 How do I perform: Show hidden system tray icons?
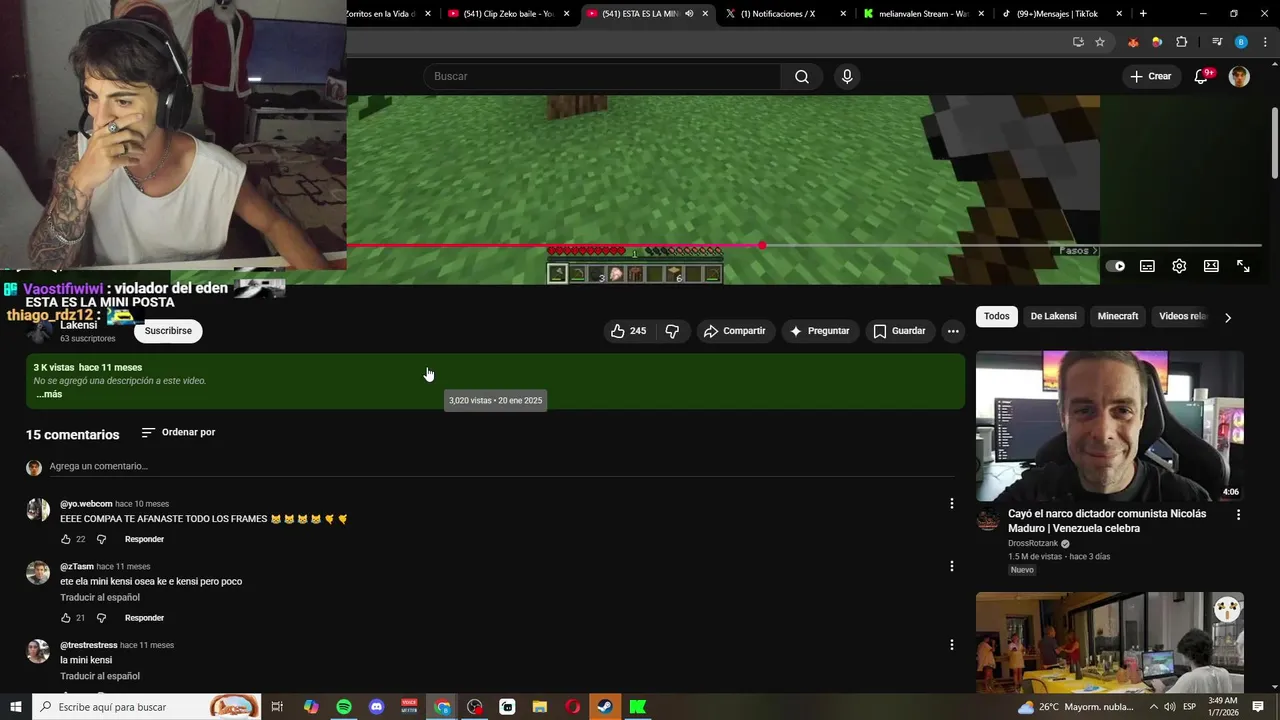tap(1153, 707)
